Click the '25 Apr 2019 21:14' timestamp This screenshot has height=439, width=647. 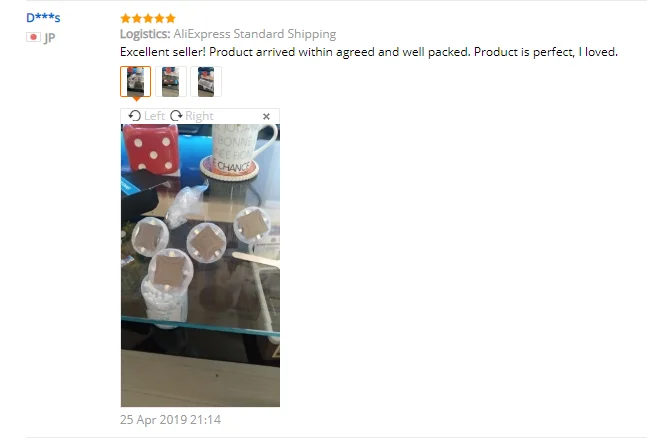click(170, 420)
